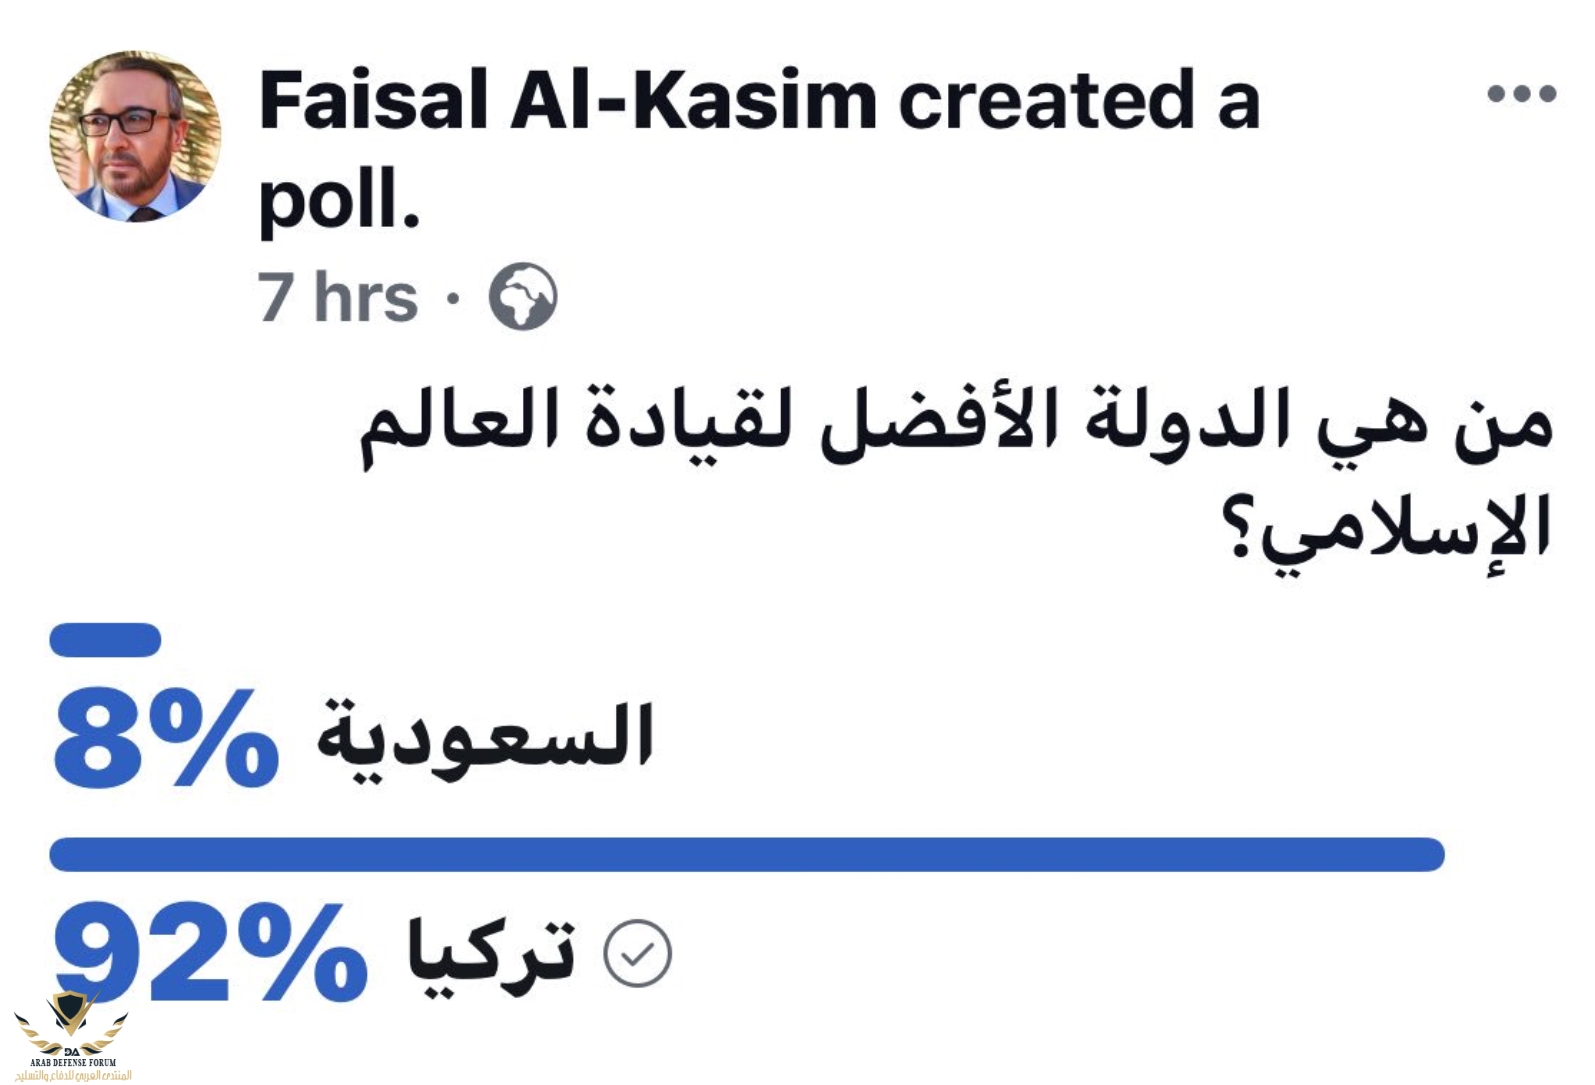This screenshot has height=1085, width=1595.
Task: Click the "ARAB DEFENSE FORUM" watermark text
Action: tap(73, 1062)
